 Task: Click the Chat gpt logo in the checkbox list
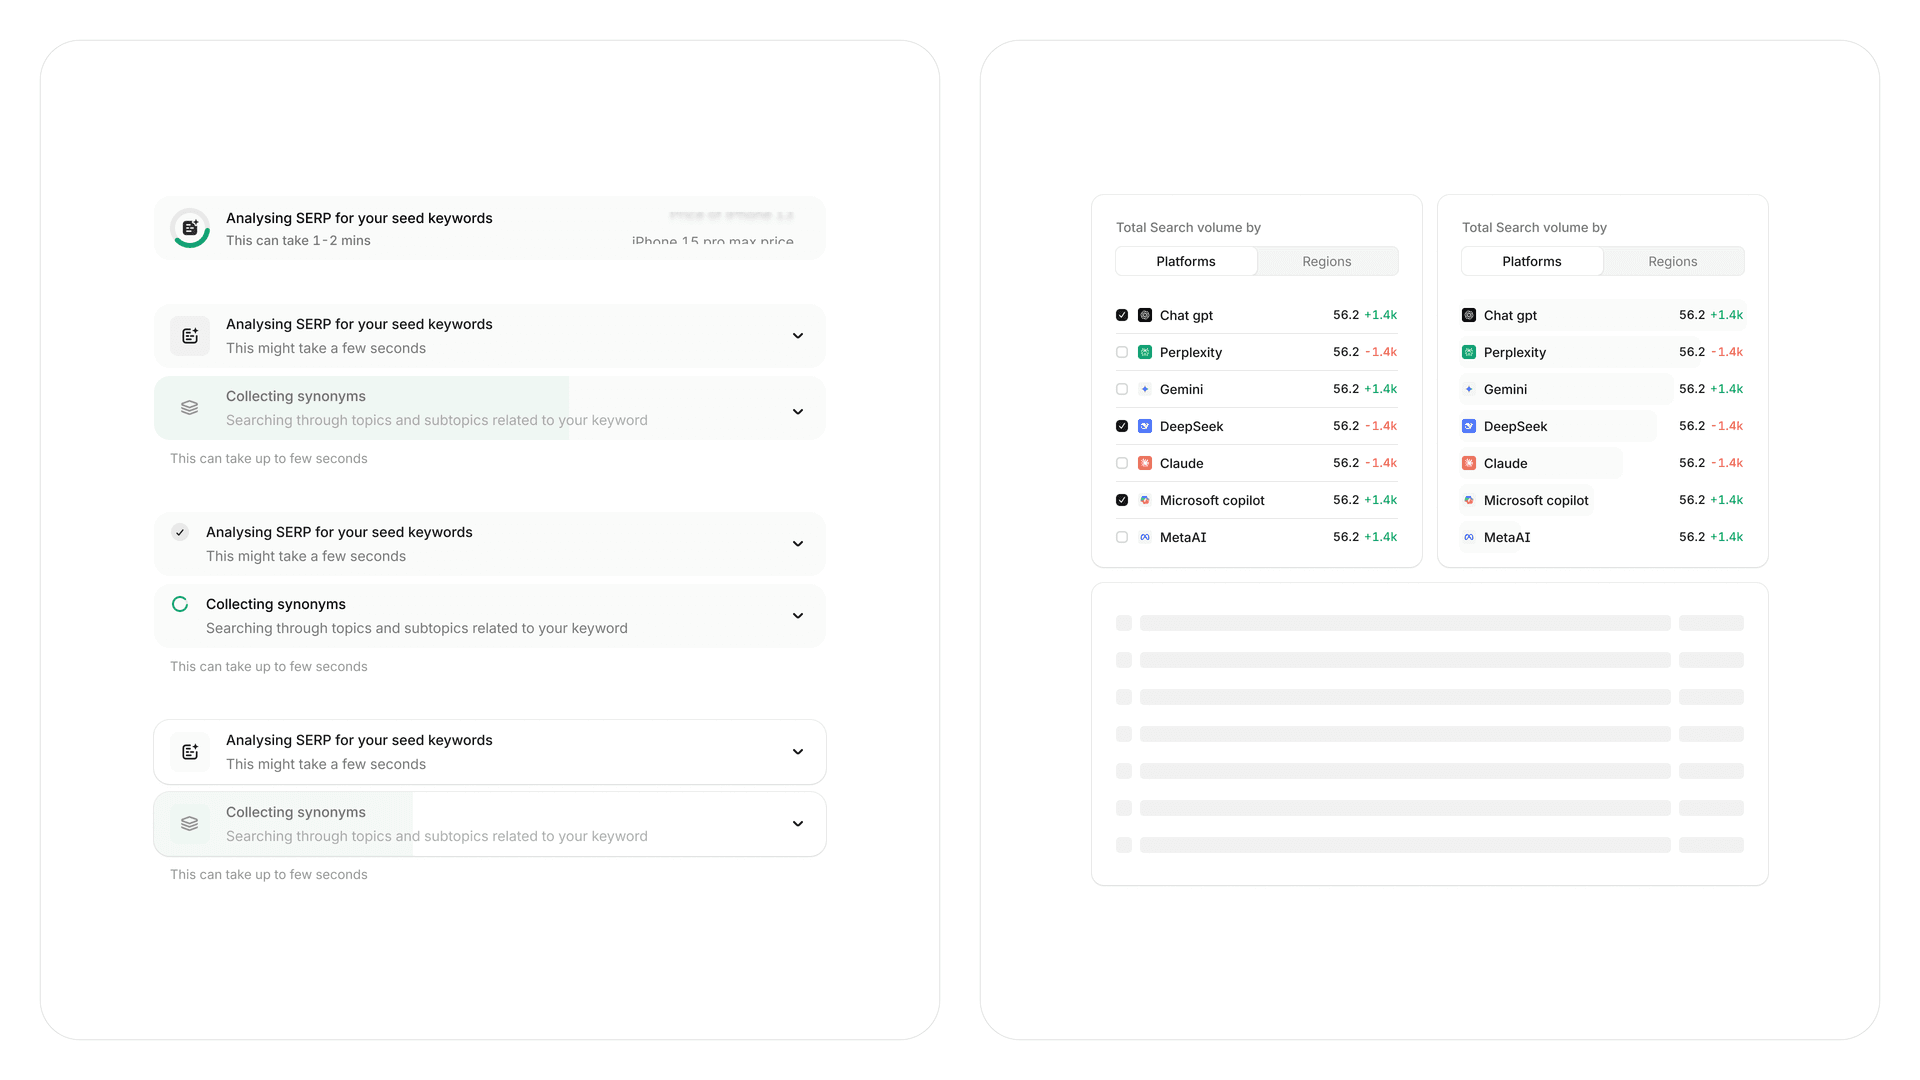1145,315
